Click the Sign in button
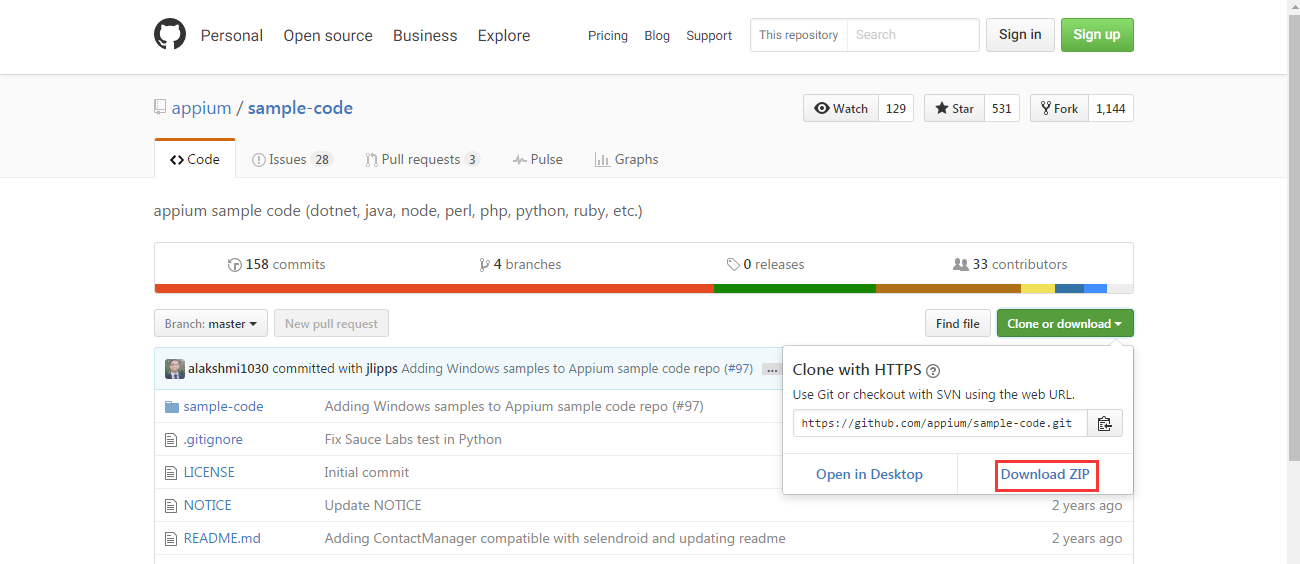1300x564 pixels. coord(1020,35)
